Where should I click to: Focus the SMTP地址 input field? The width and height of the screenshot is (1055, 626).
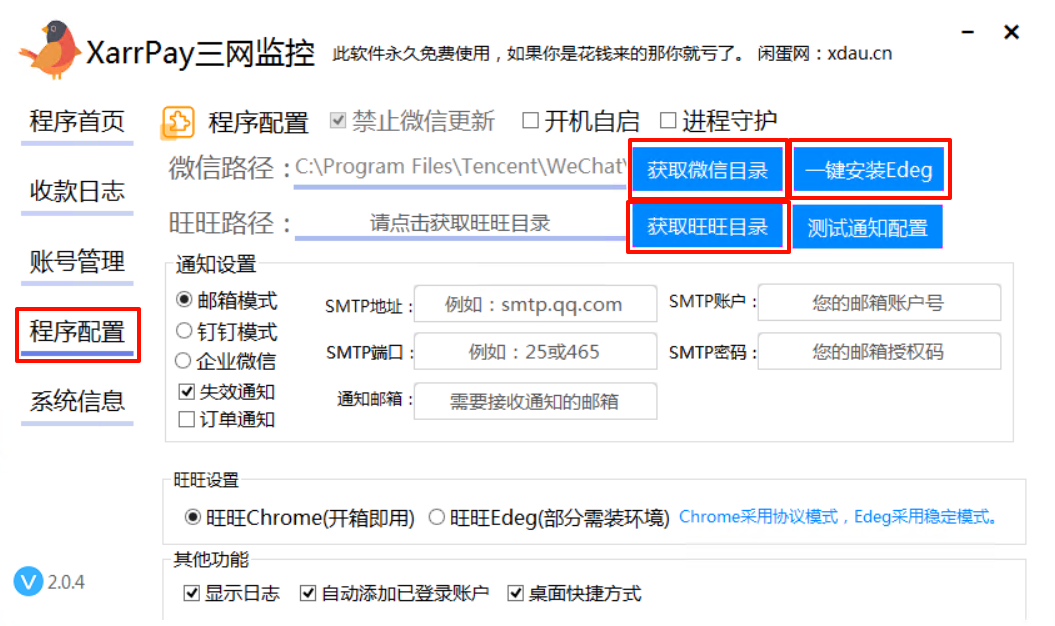click(x=535, y=305)
